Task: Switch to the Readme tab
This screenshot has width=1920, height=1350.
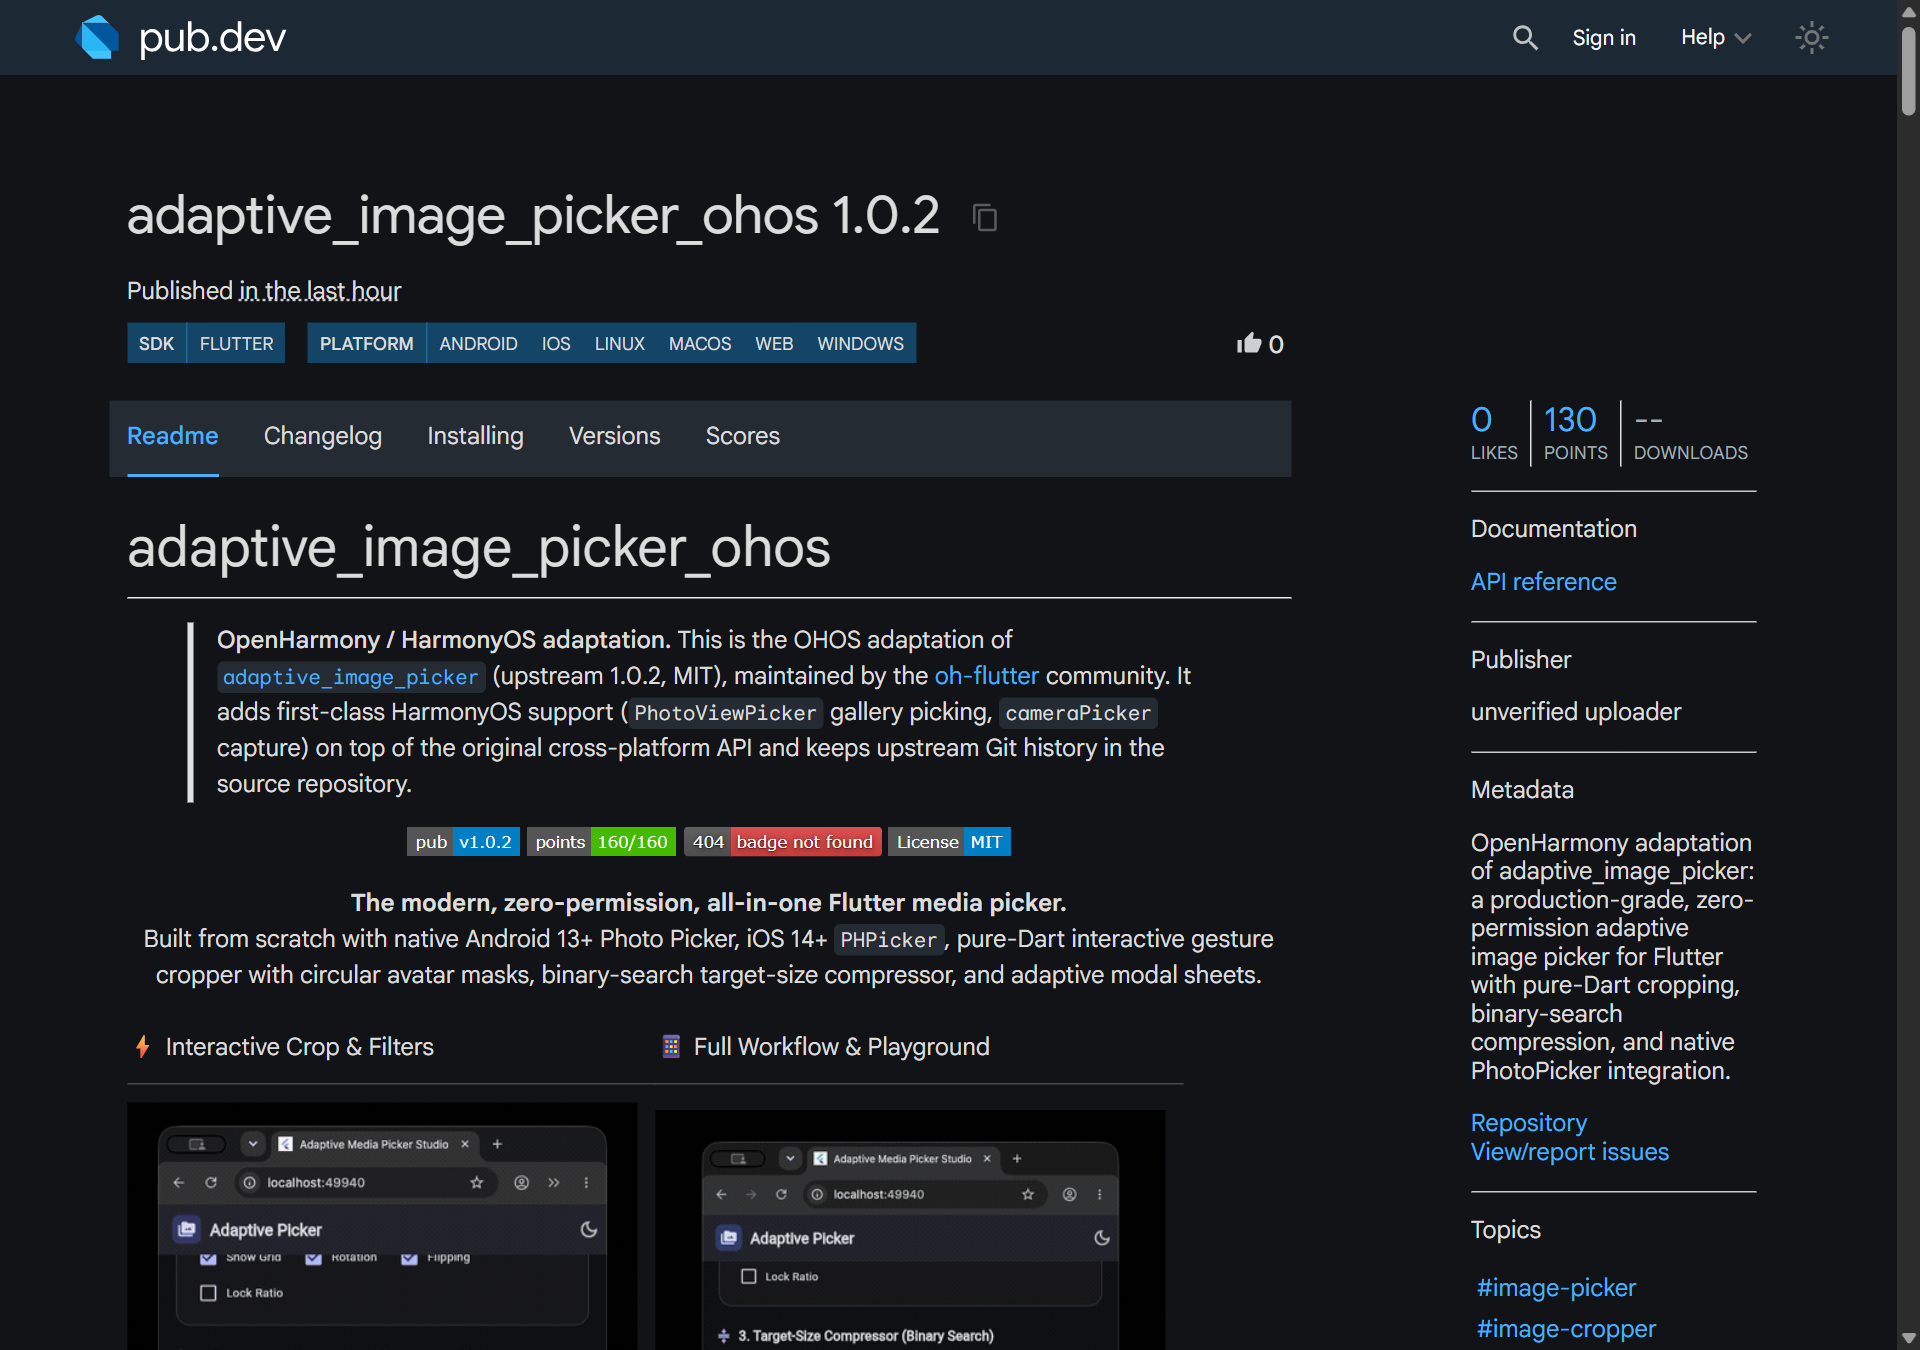Action: click(x=173, y=437)
